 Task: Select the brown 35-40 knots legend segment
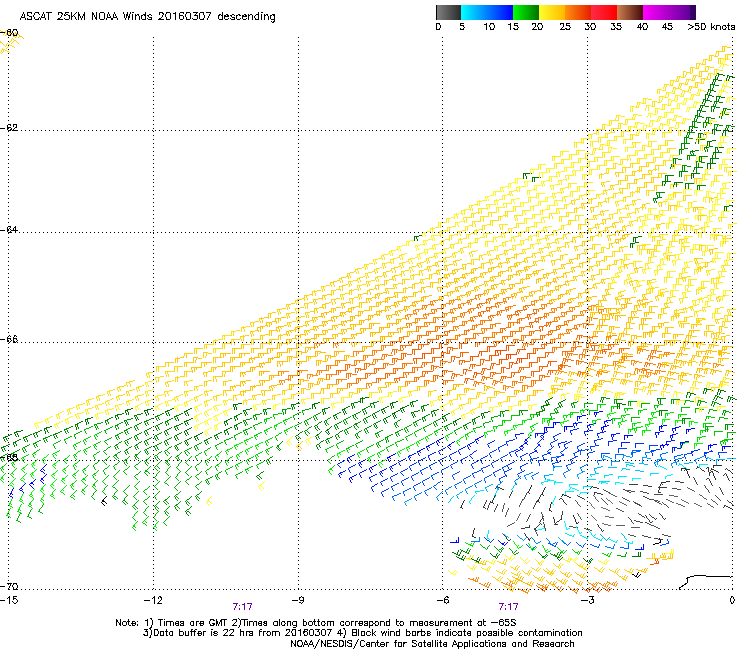[x=630, y=12]
